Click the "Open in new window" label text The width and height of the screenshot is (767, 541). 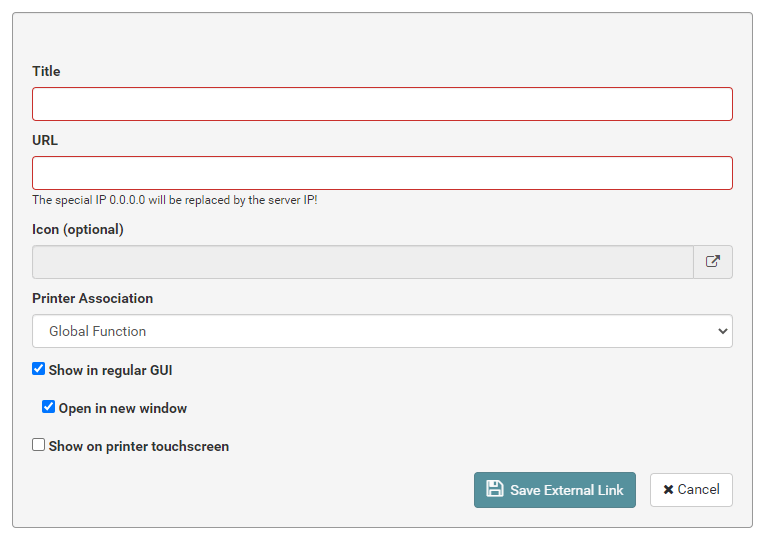tap(123, 408)
